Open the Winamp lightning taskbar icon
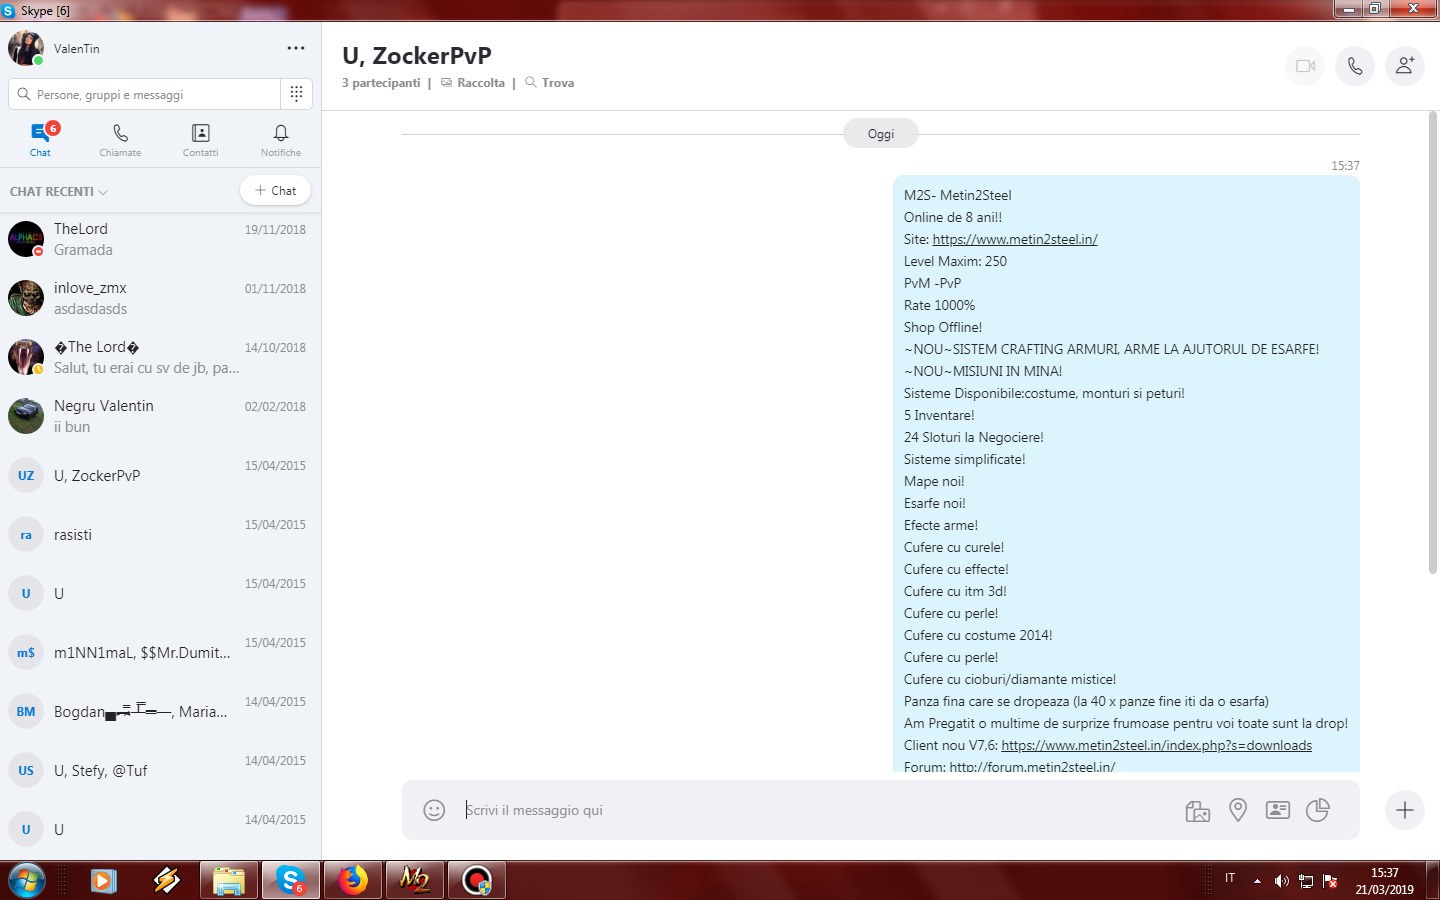 click(x=166, y=881)
